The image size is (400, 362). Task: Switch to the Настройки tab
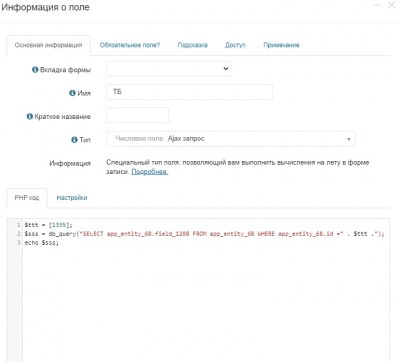[72, 198]
